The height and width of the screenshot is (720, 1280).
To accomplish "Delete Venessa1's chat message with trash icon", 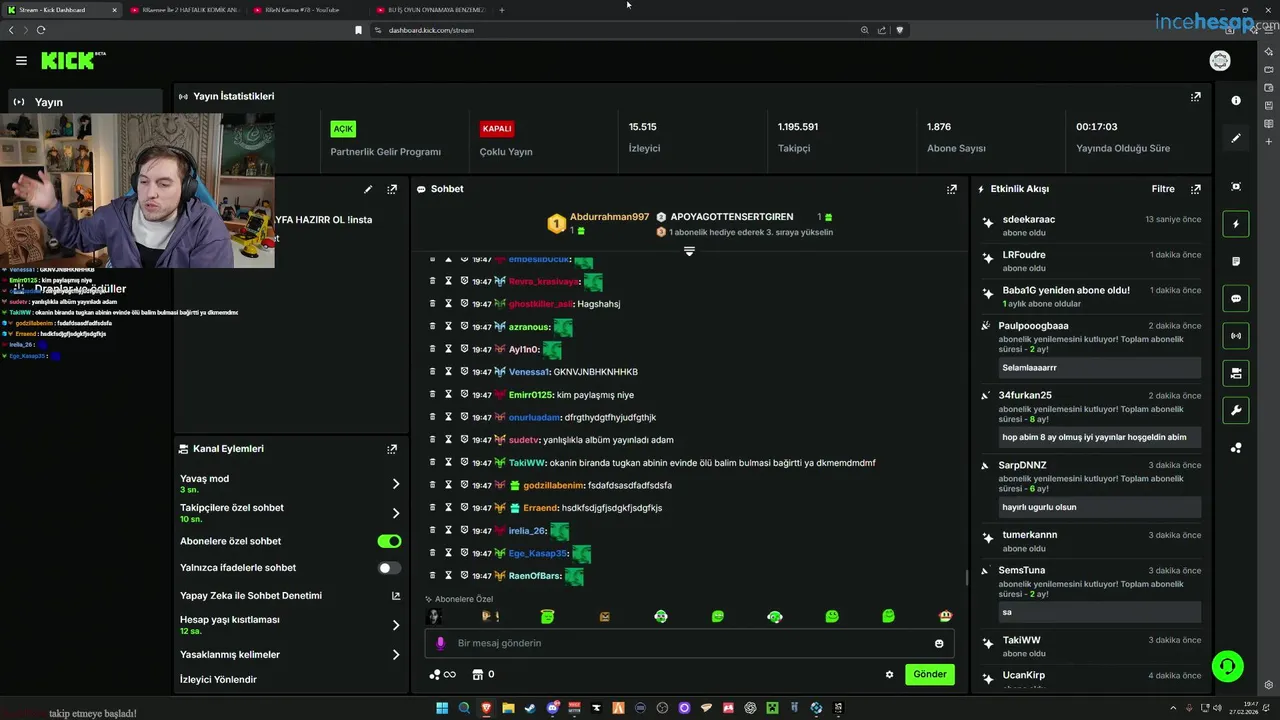I will (x=432, y=372).
